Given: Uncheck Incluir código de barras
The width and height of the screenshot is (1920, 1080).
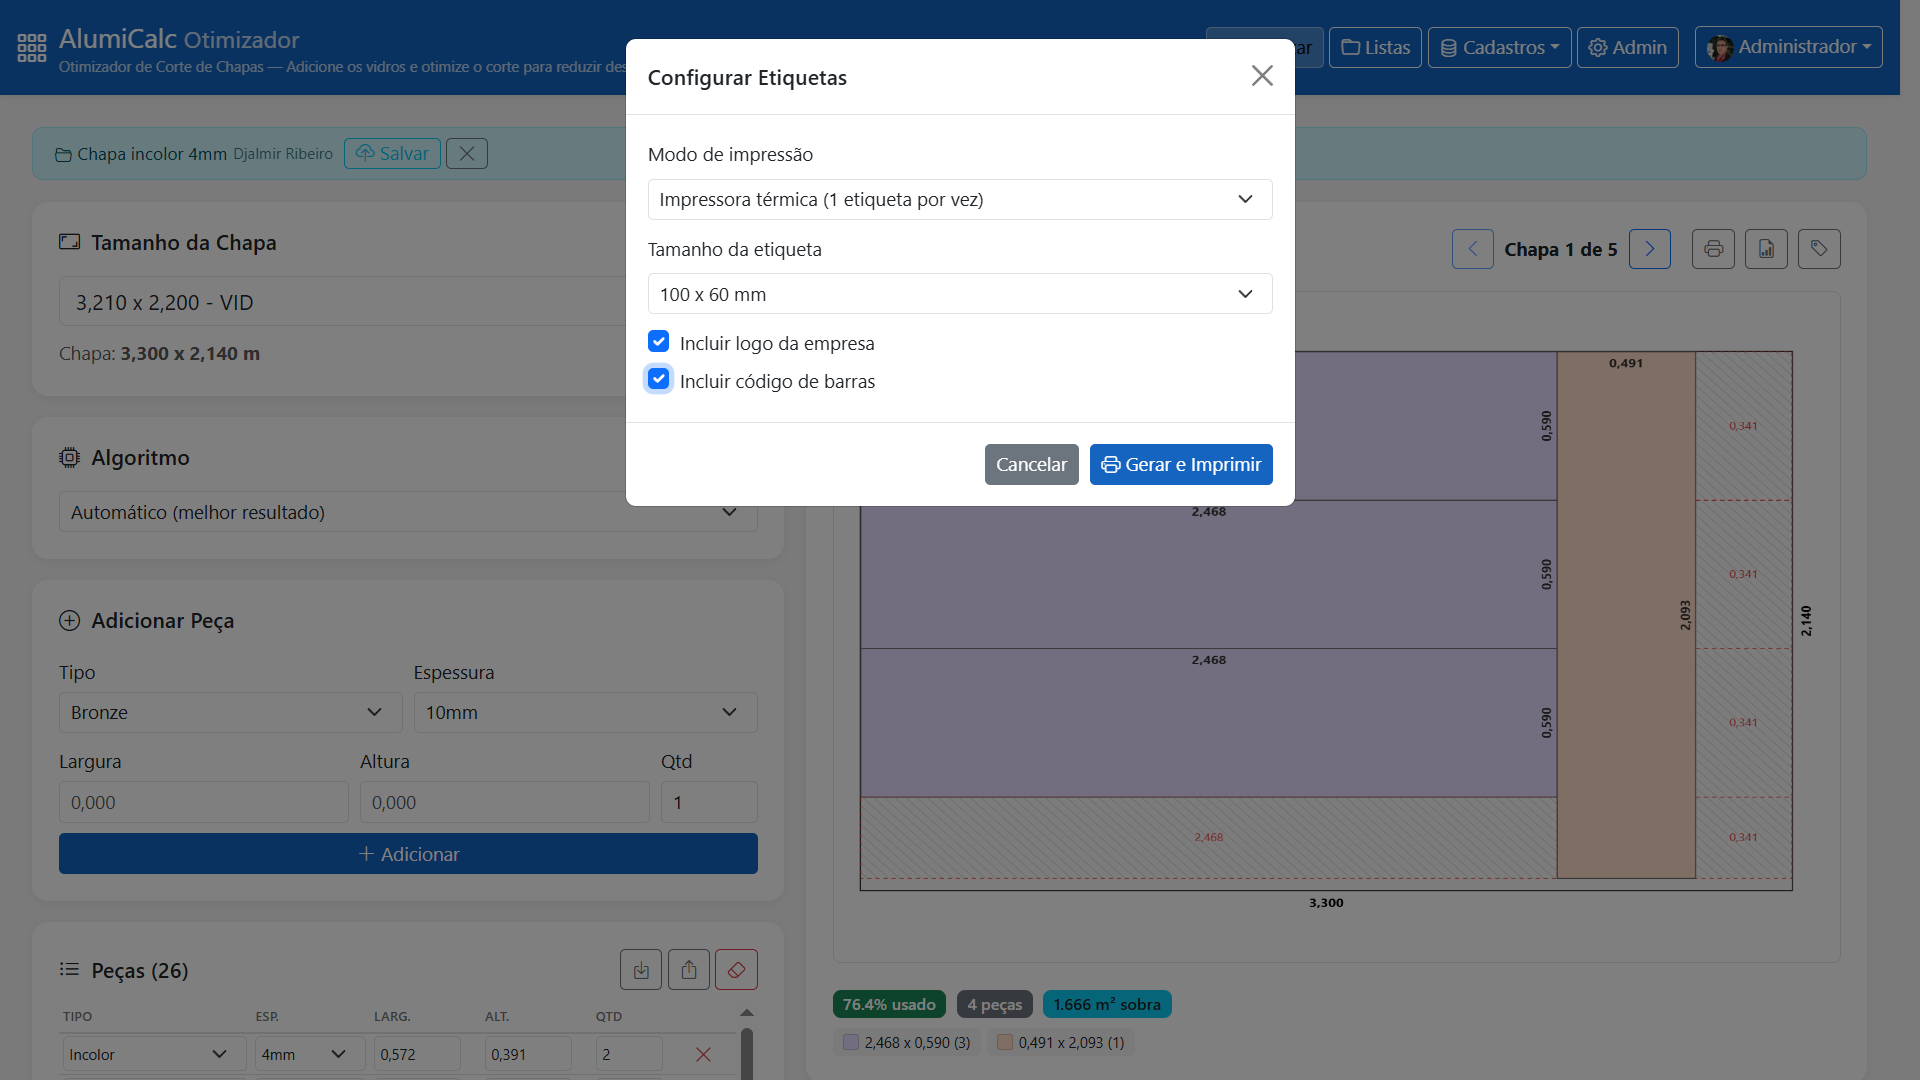Looking at the screenshot, I should [x=659, y=379].
